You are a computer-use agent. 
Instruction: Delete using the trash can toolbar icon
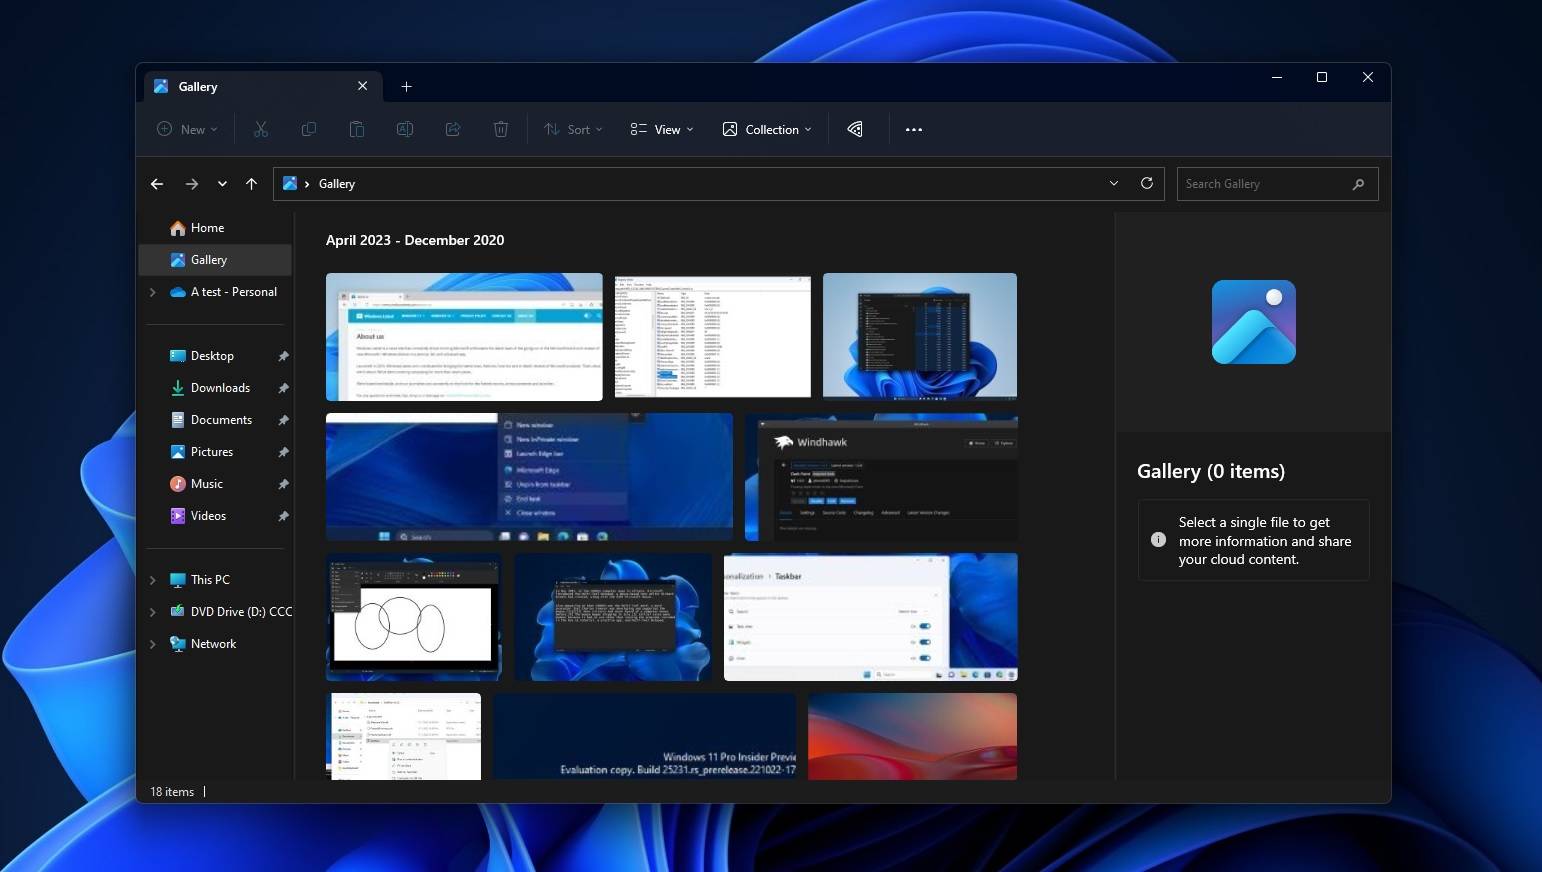(501, 129)
